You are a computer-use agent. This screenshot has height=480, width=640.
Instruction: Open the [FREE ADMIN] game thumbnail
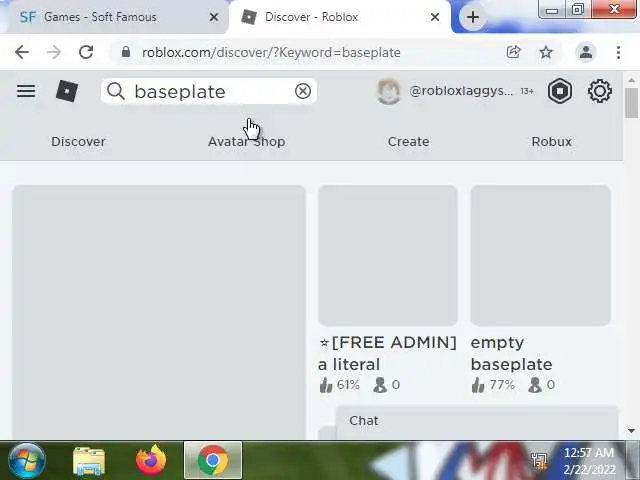(387, 256)
